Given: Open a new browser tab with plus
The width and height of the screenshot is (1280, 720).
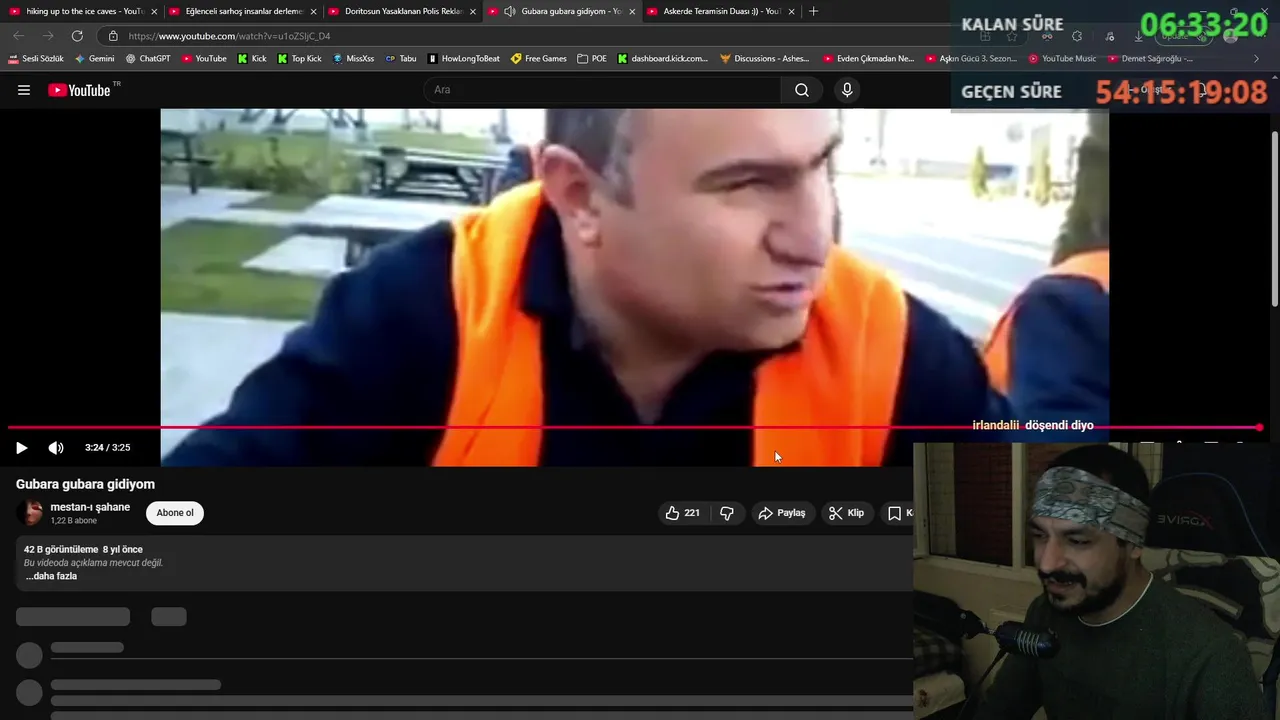Looking at the screenshot, I should point(813,11).
